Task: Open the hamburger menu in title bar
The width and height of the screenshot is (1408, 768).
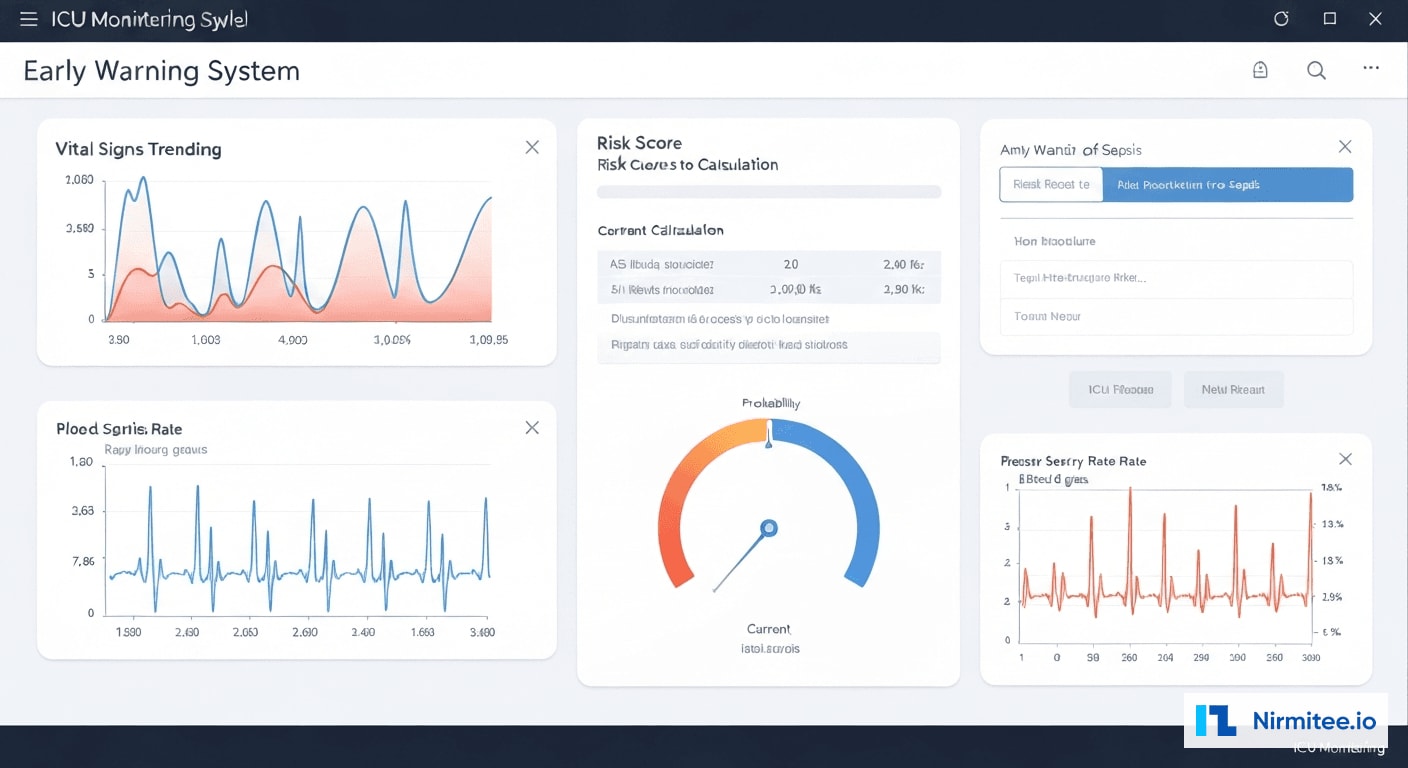Action: (28, 20)
